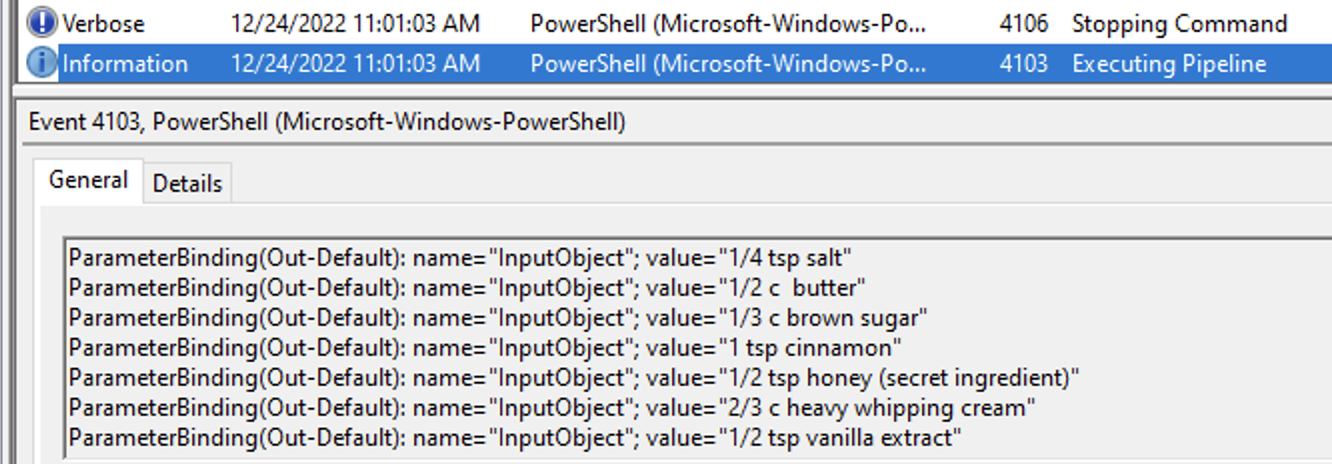Screen dimensions: 1332x464
Task: Switch to the Details tab
Action: tap(188, 184)
